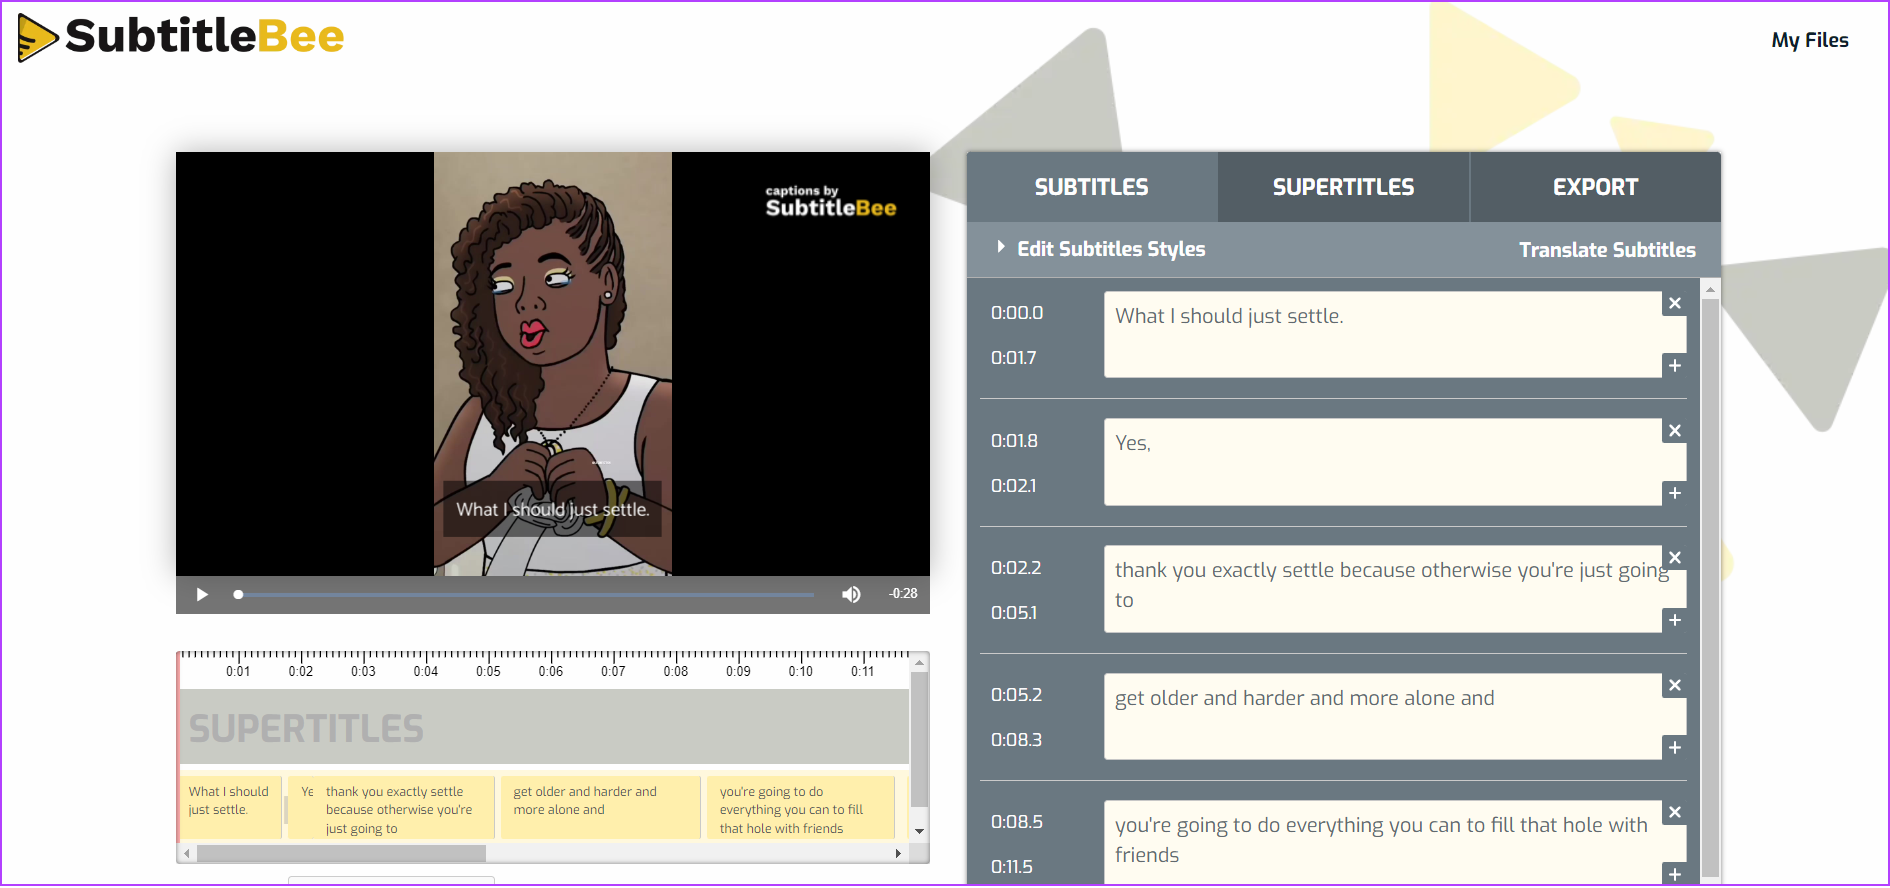
Task: Click start time 0:05.2
Action: tap(1016, 695)
